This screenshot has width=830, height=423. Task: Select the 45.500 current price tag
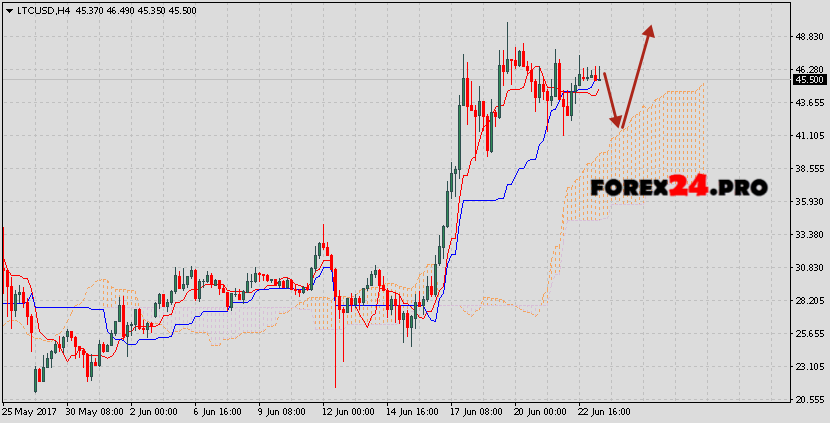tap(808, 79)
